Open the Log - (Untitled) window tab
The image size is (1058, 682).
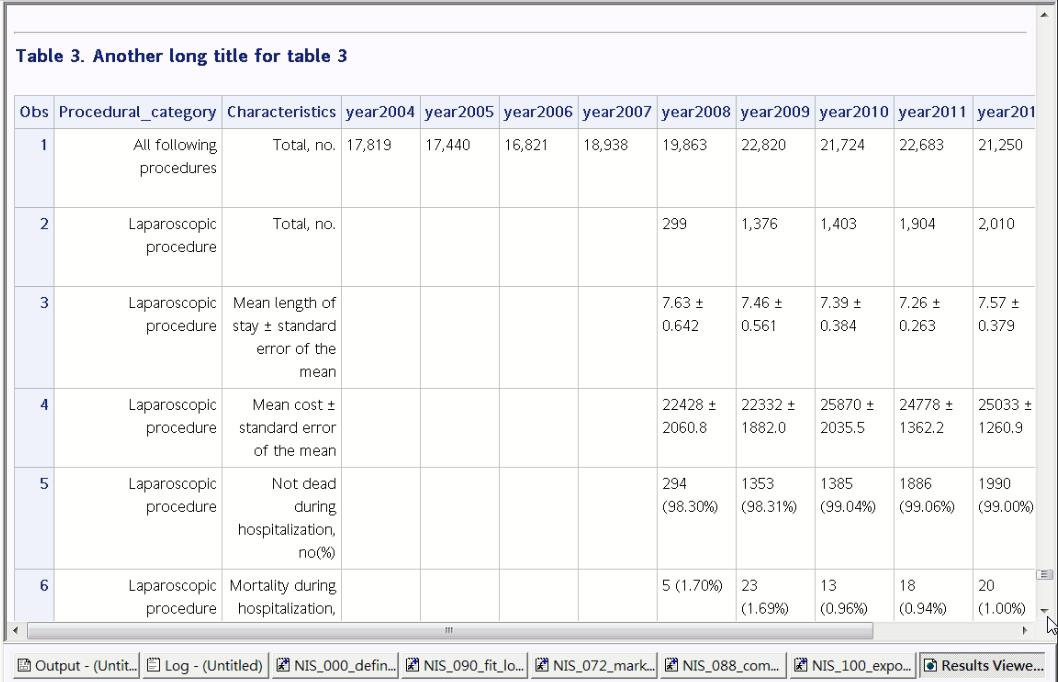click(205, 665)
